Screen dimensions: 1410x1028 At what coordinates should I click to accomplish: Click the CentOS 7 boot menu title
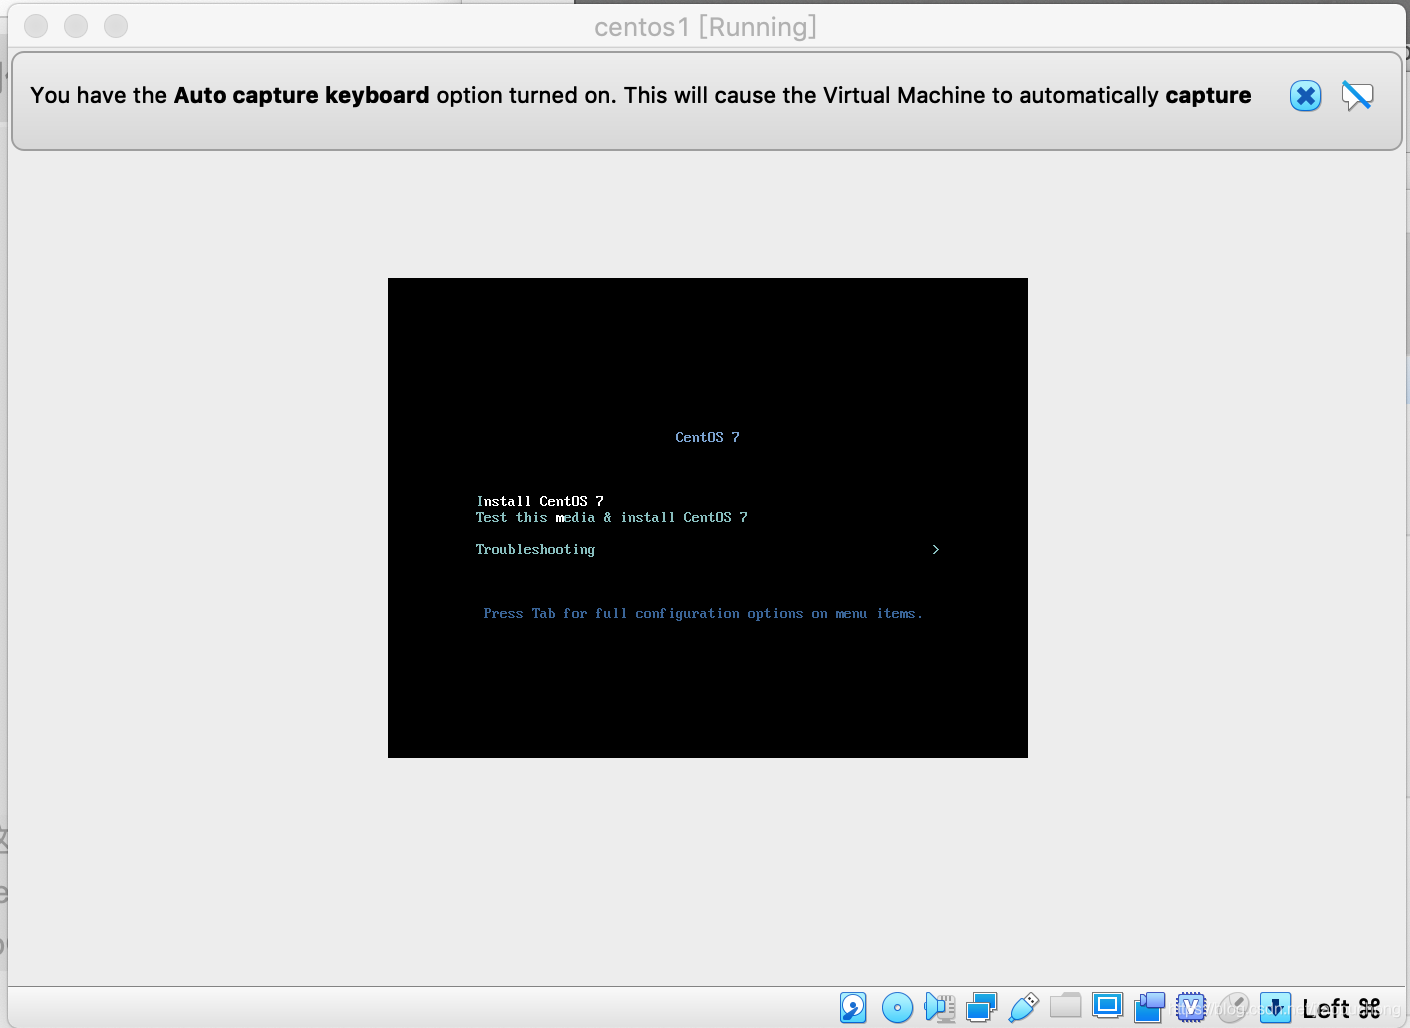coord(707,437)
